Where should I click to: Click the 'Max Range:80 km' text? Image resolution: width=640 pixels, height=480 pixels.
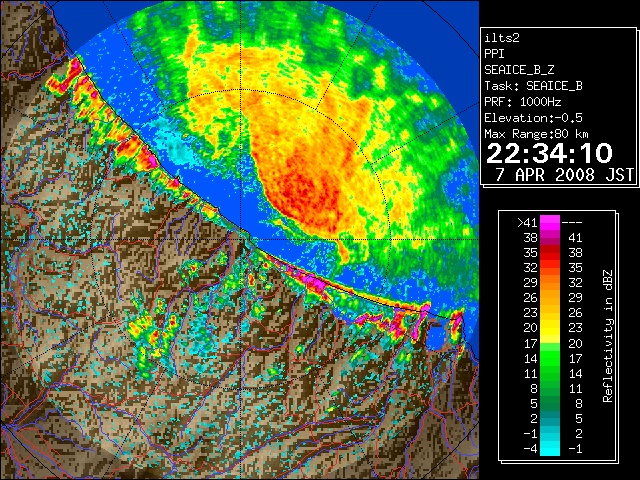pos(536,134)
